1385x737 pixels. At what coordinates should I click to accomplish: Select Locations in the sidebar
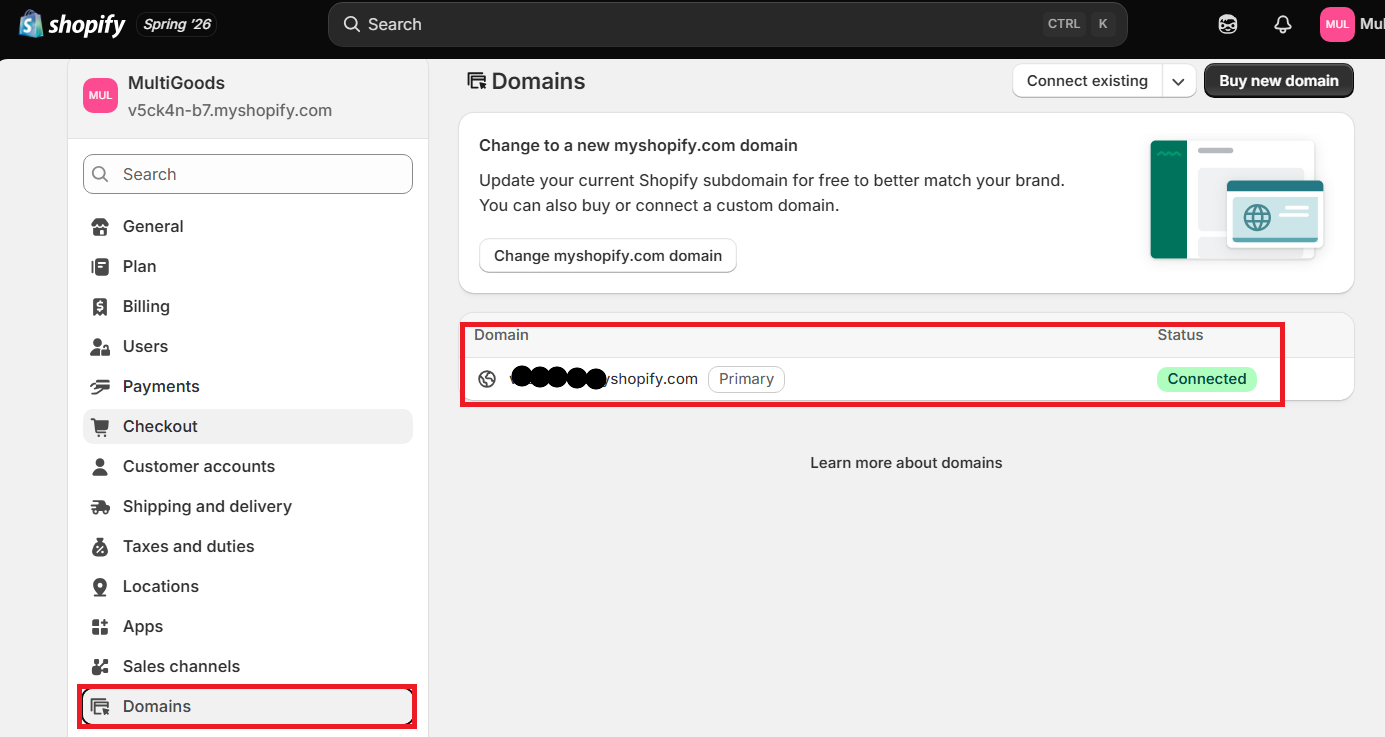[x=248, y=586]
